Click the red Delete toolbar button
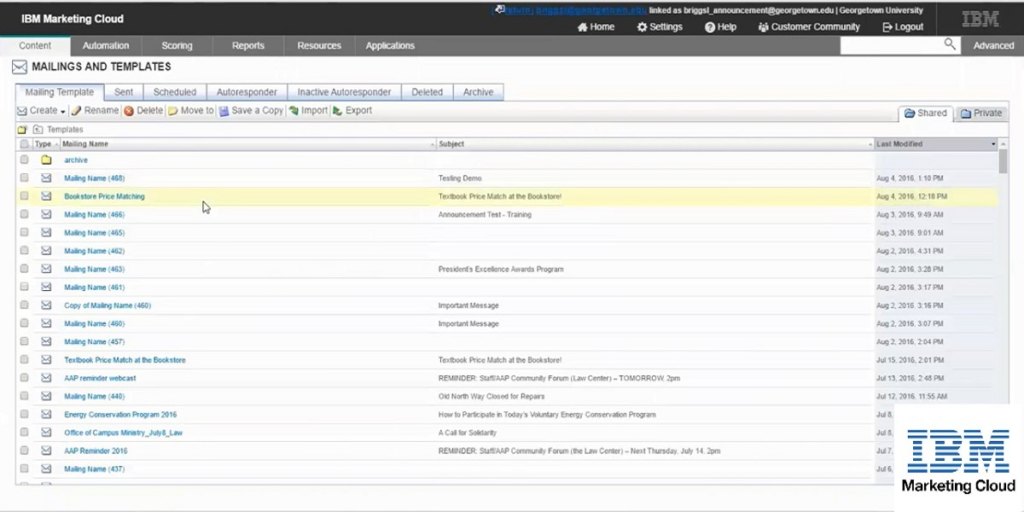This screenshot has width=1024, height=512. (144, 111)
